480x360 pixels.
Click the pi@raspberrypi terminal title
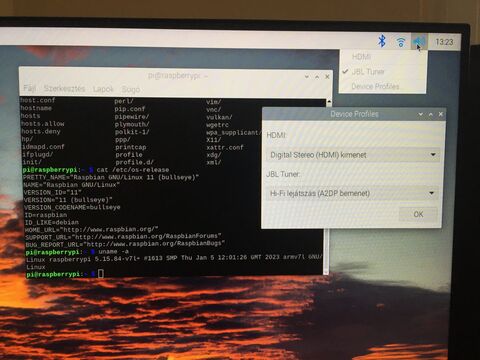pos(178,76)
